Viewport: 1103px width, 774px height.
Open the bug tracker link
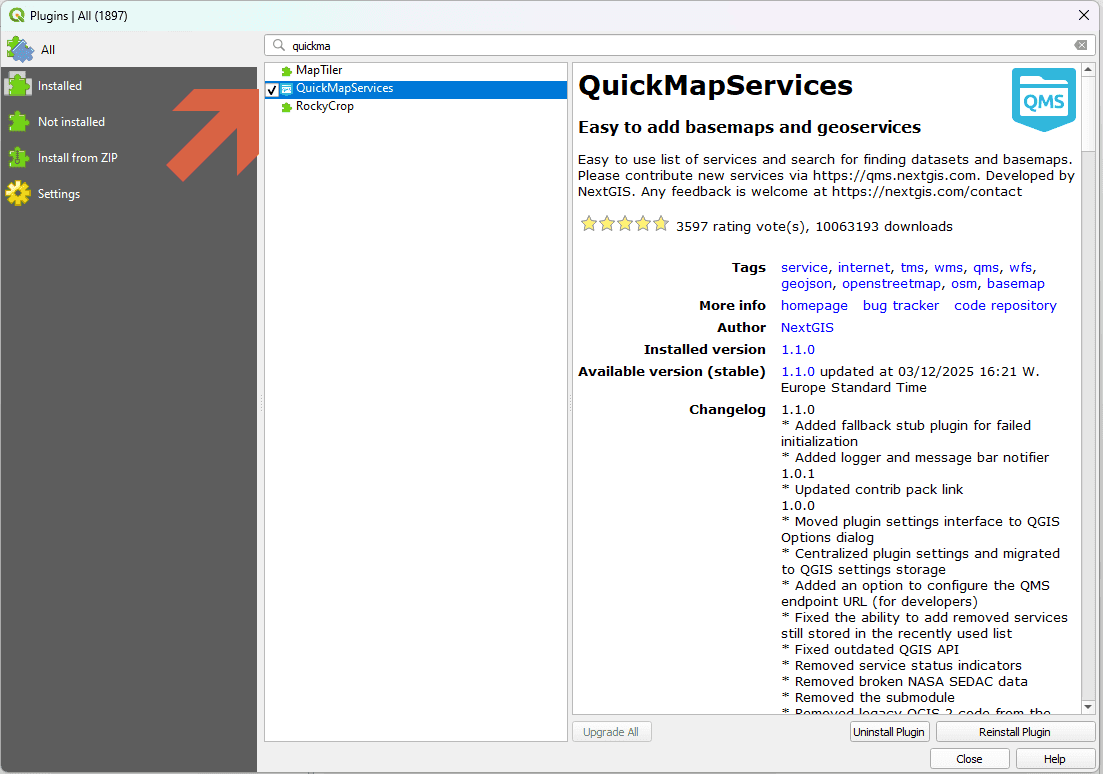[901, 305]
